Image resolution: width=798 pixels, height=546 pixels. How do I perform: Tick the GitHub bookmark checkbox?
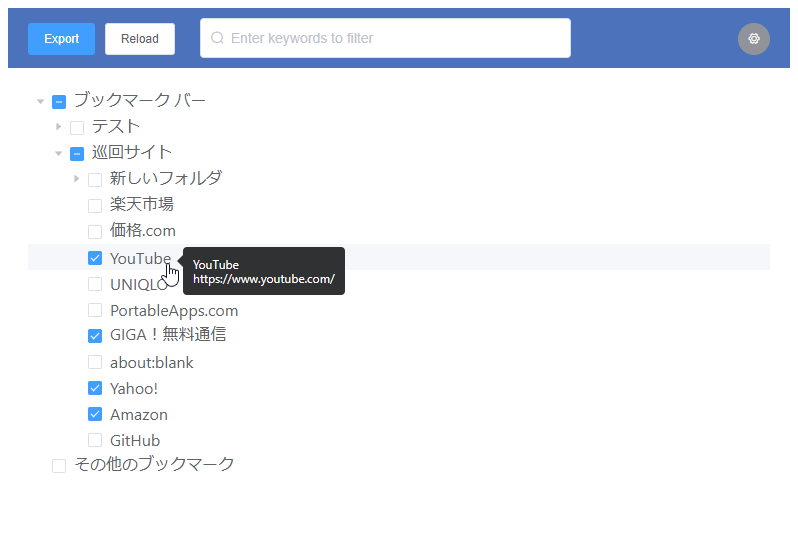point(95,440)
